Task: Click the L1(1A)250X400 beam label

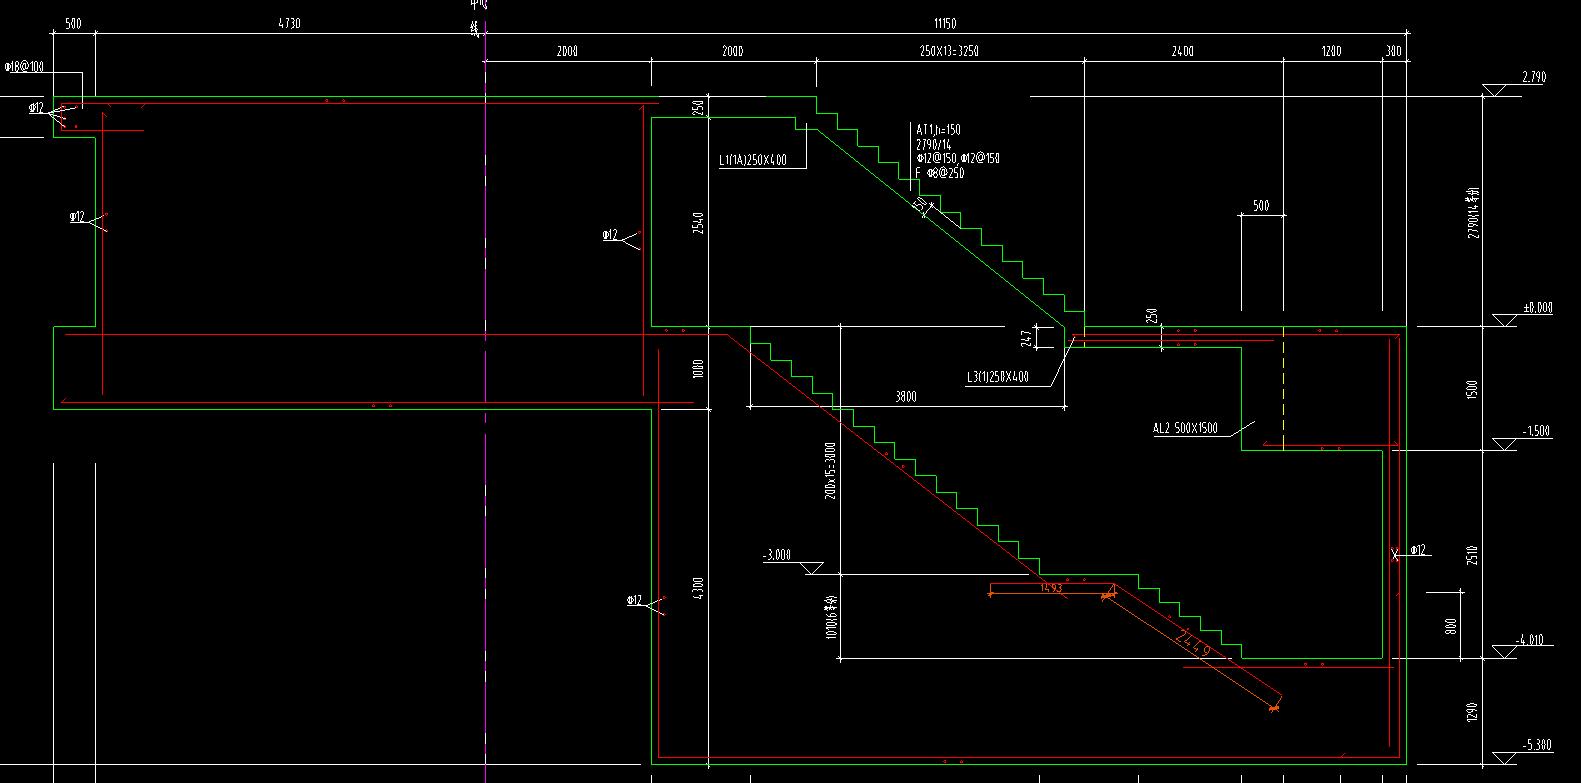Action: pos(753,160)
